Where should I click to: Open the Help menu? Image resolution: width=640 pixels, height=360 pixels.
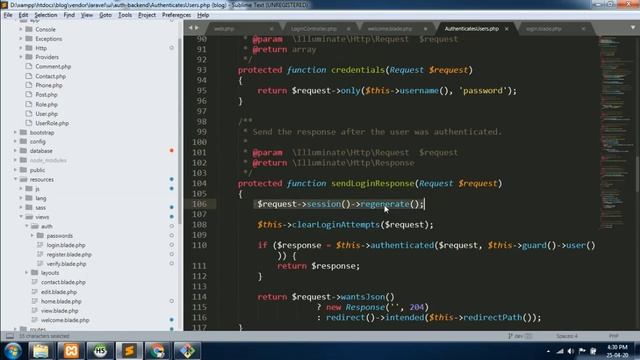(203, 15)
